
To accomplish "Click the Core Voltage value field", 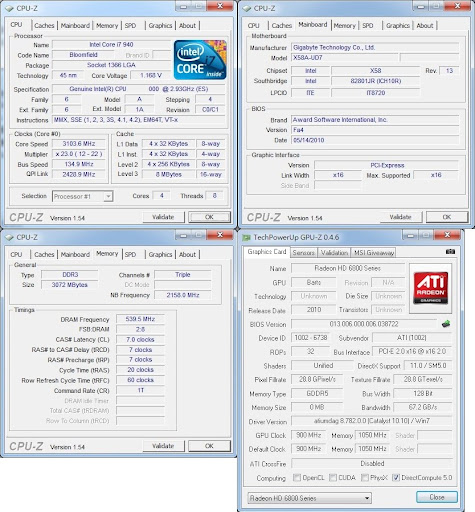I will [x=151, y=75].
